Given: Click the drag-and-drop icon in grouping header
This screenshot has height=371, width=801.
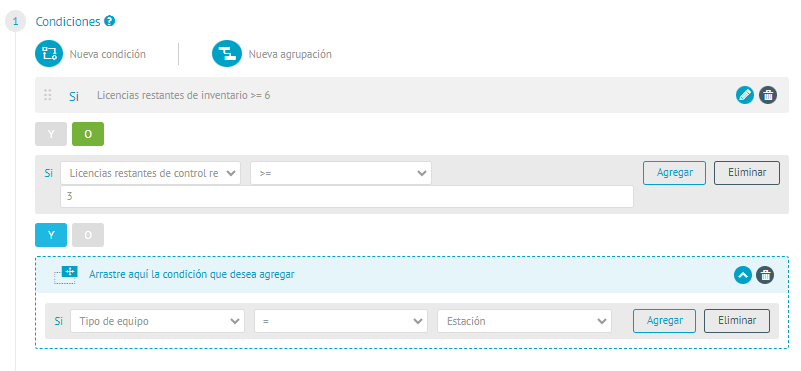Looking at the screenshot, I should pos(65,274).
